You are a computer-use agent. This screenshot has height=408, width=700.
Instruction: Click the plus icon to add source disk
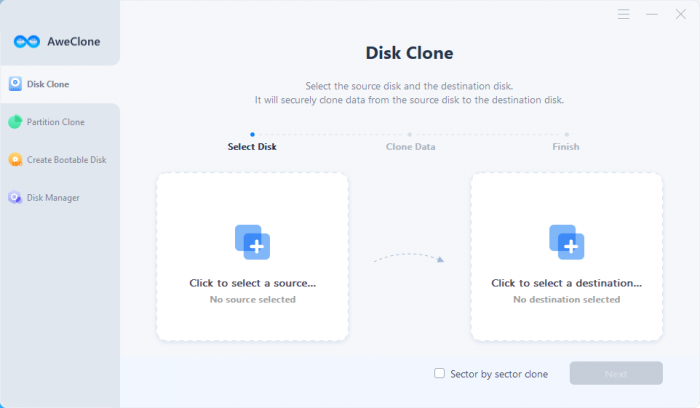(x=253, y=242)
